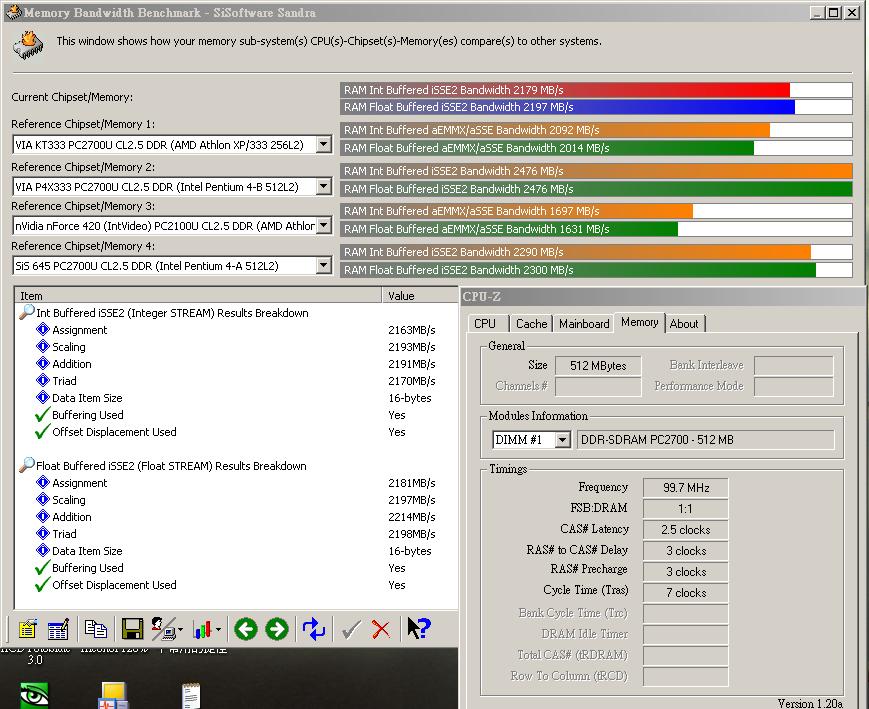Viewport: 869px width, 709px height.
Task: Click the 99.7 MHz Frequency field
Action: (686, 488)
